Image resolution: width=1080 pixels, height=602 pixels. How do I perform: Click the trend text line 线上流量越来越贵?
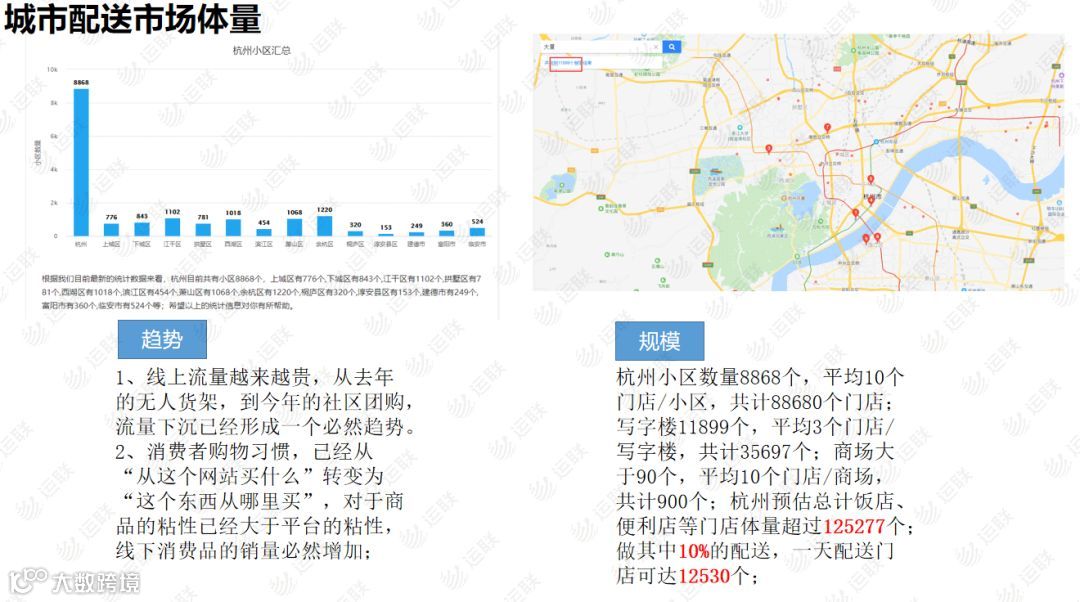tap(255, 377)
